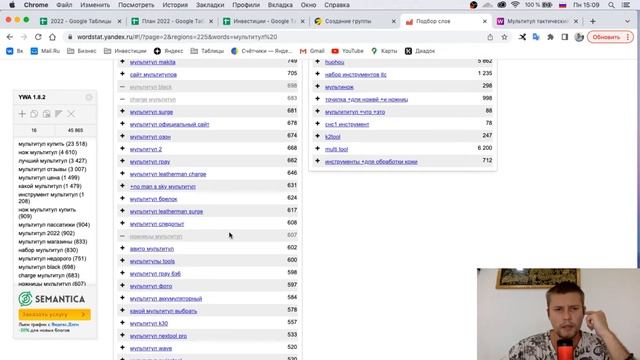Click the YWA panel add (plus) icon
The width and height of the screenshot is (640, 360).
click(x=22, y=114)
